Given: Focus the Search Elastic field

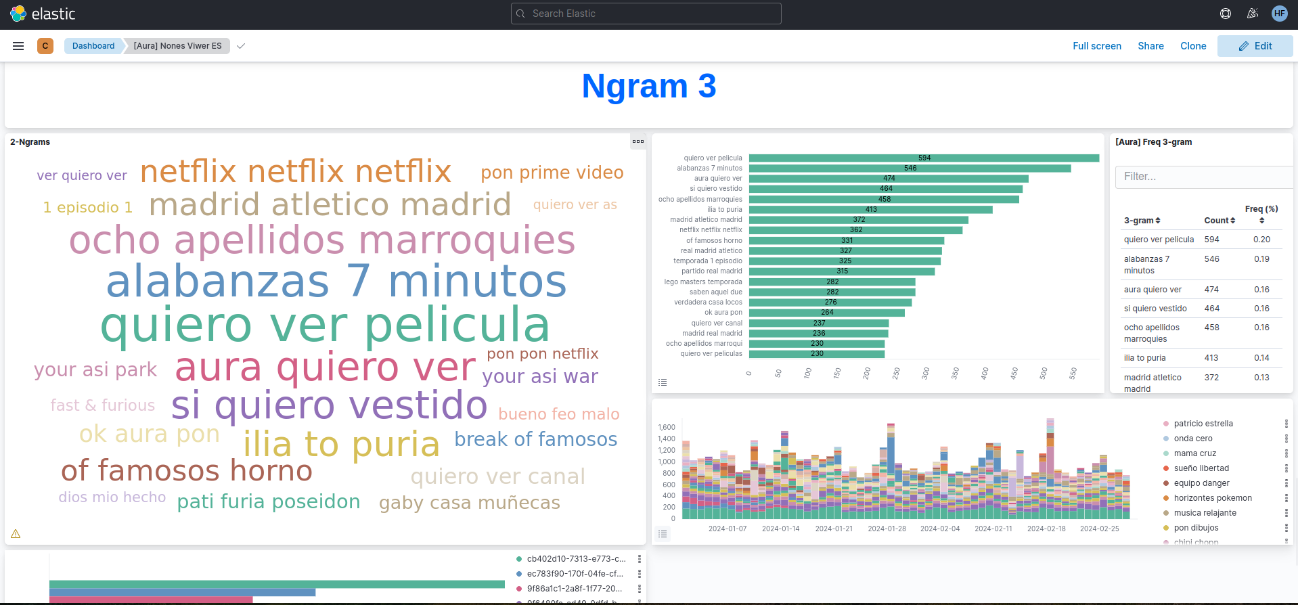Looking at the screenshot, I should coord(646,13).
